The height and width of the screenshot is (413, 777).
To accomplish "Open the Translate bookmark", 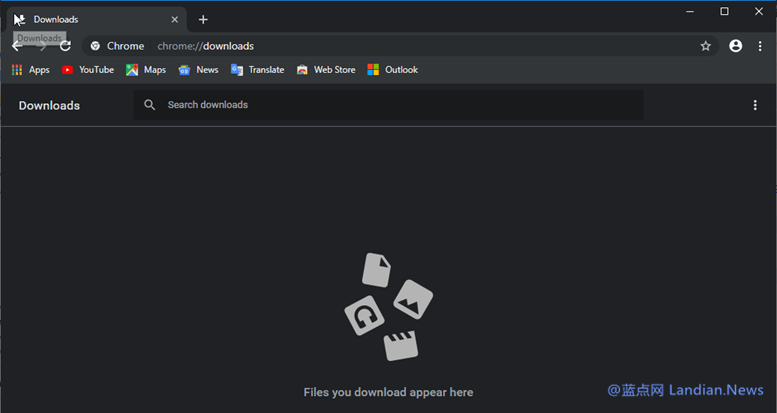I will click(x=257, y=70).
